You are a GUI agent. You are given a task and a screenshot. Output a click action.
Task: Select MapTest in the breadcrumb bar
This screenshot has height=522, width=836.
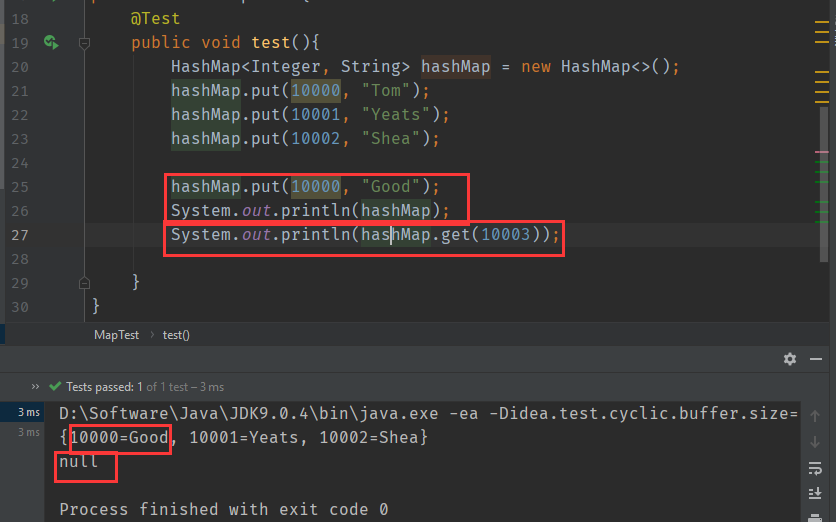coord(116,335)
